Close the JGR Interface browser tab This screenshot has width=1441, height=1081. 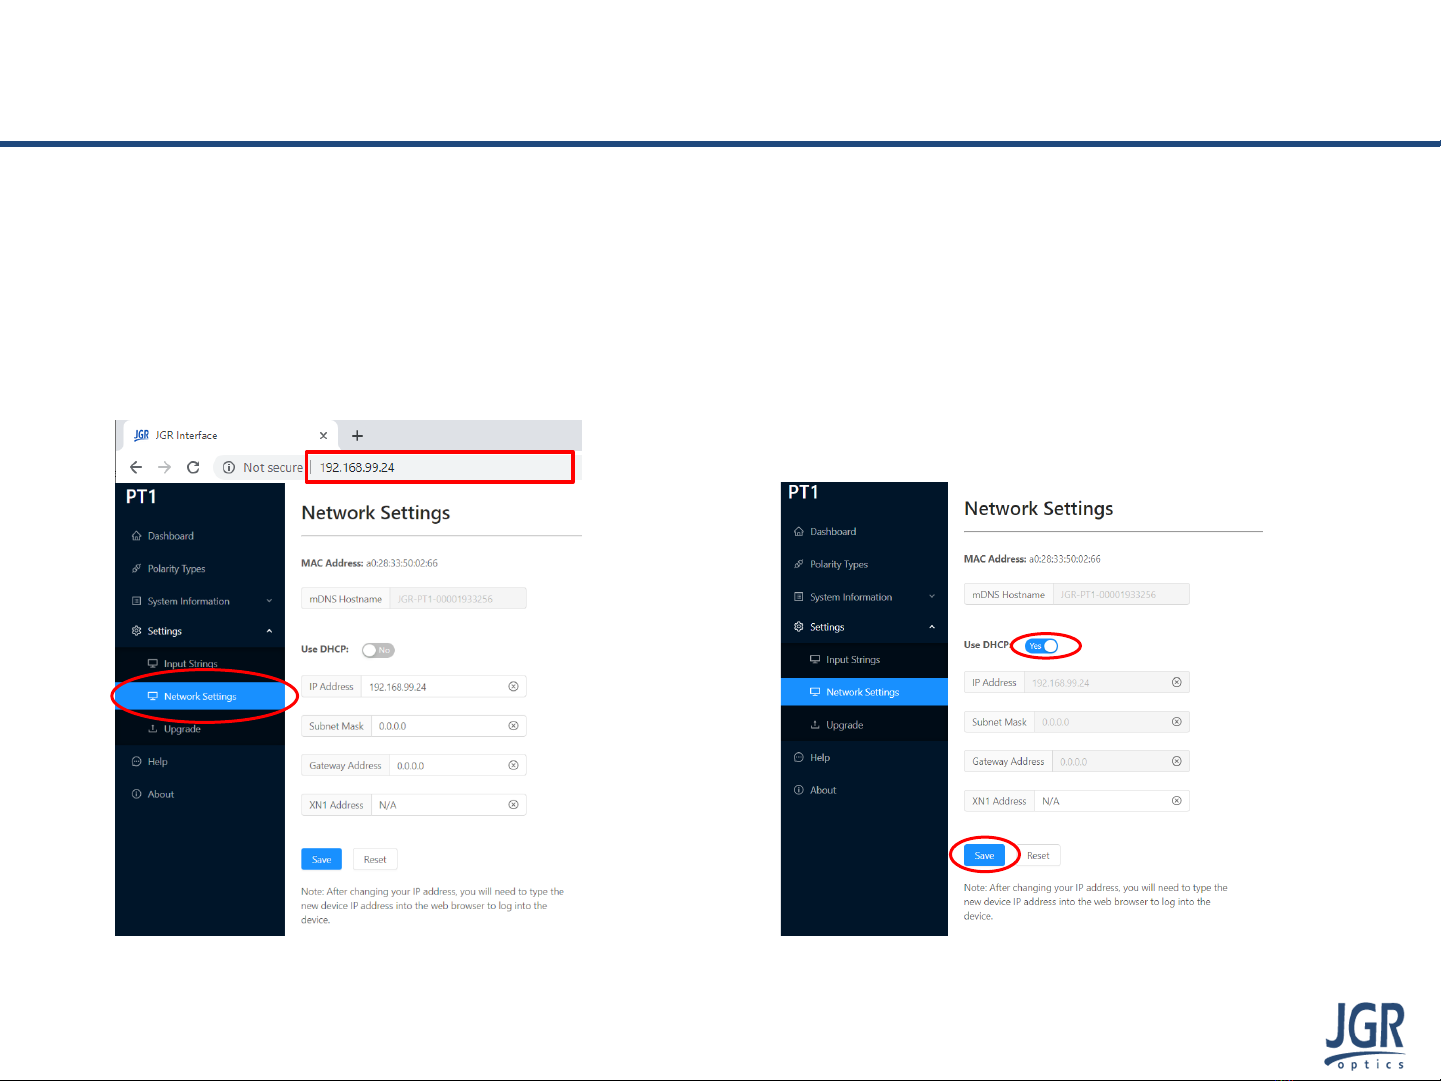tap(323, 436)
